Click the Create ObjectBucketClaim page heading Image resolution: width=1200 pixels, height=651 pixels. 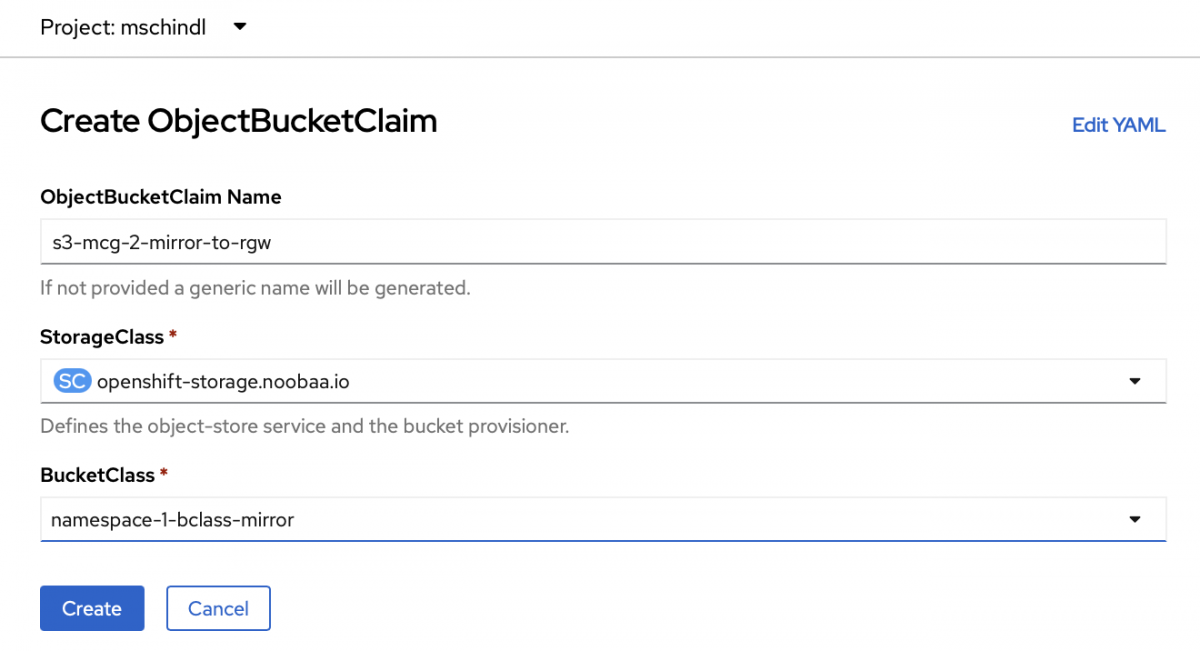238,121
